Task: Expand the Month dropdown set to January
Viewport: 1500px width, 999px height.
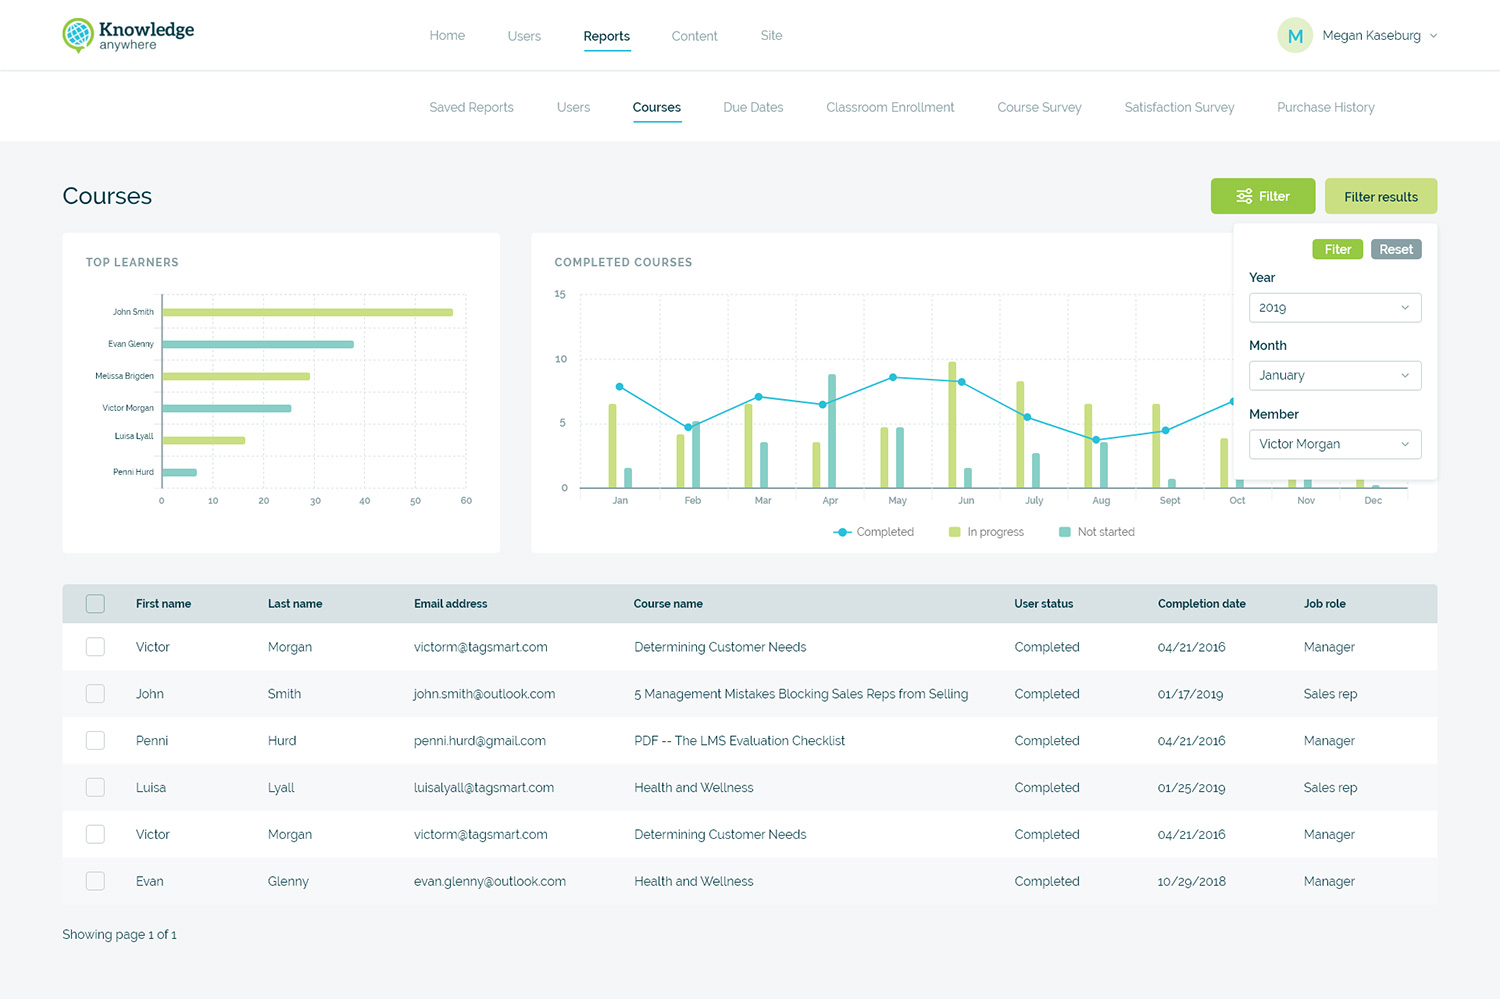Action: coord(1334,376)
